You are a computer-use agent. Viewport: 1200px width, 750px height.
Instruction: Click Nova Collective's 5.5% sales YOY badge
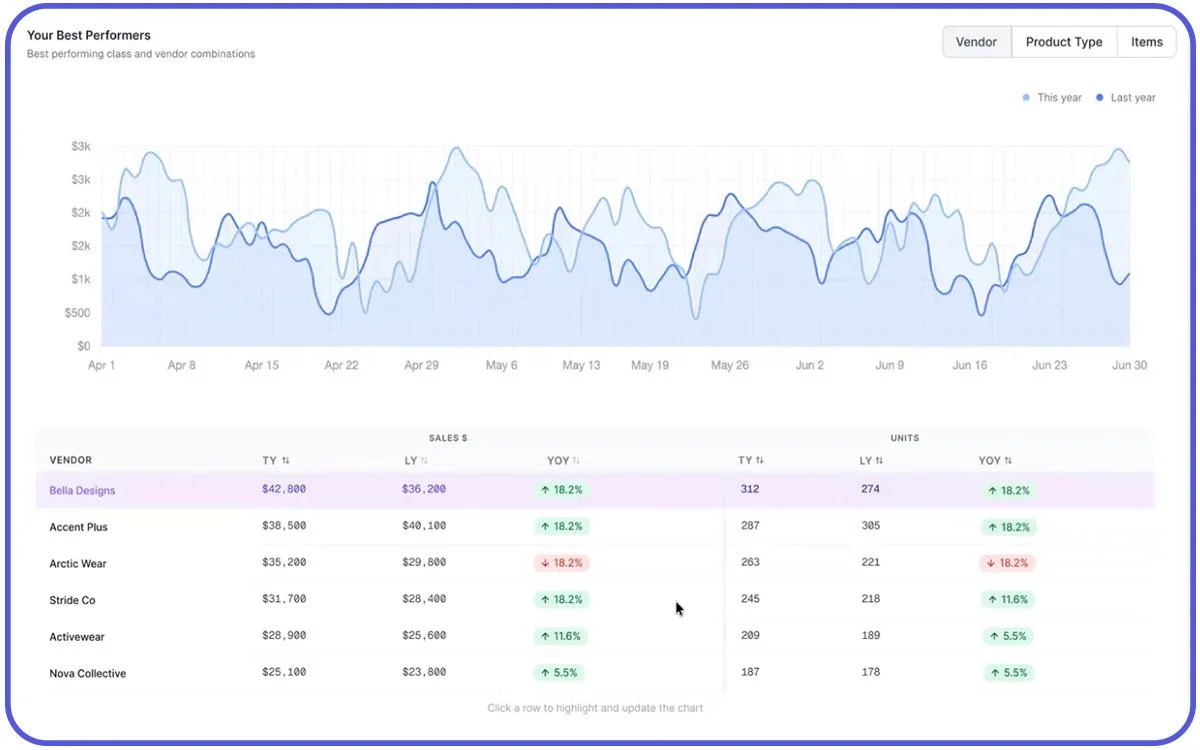pos(560,673)
